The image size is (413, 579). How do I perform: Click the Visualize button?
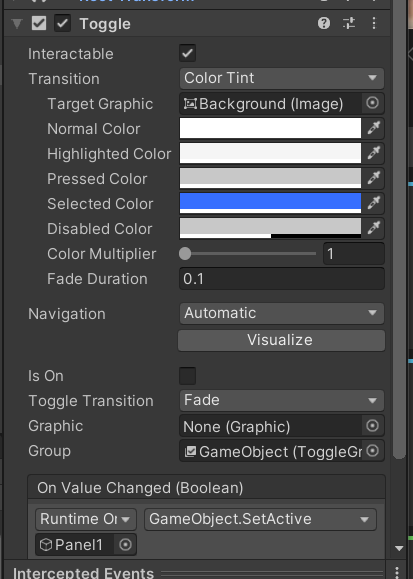(281, 340)
